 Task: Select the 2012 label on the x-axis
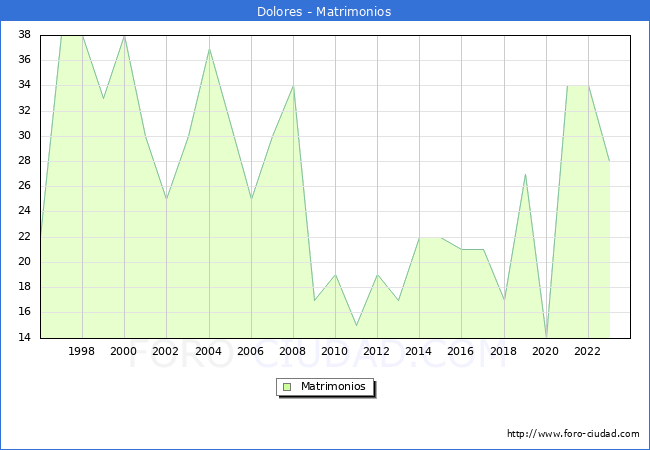[377, 351]
